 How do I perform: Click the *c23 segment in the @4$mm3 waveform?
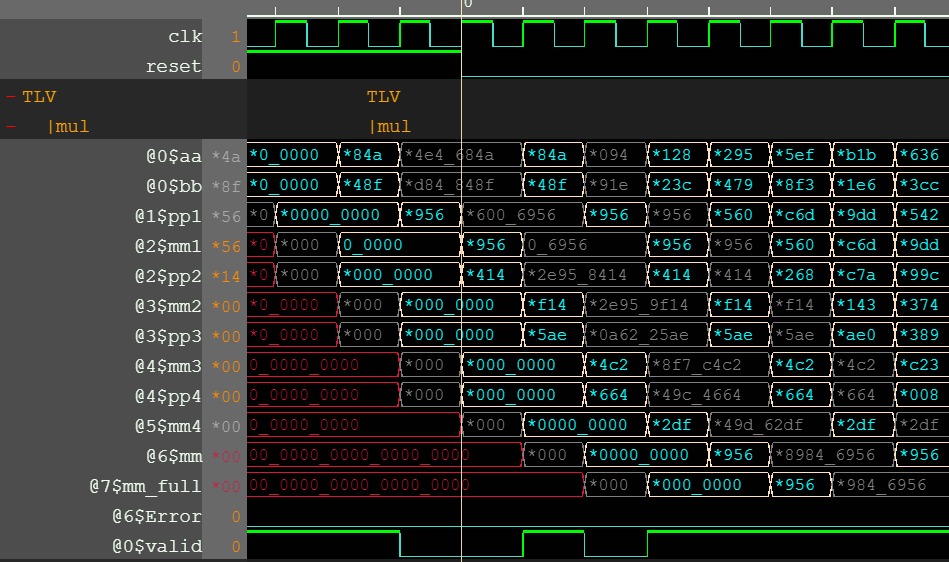coord(922,365)
